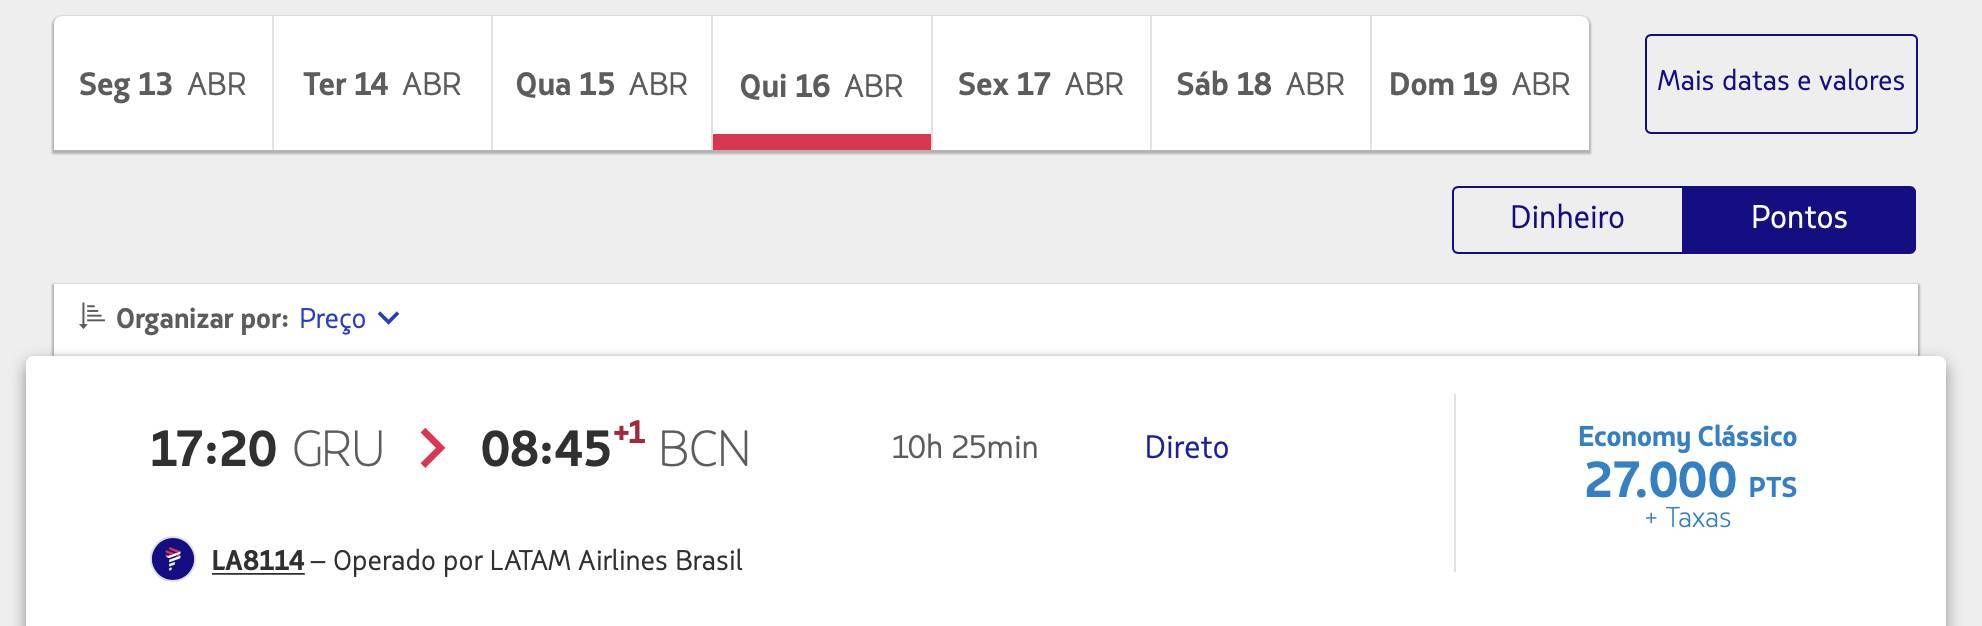
Task: Click the LATAM airline logo icon
Action: click(173, 559)
